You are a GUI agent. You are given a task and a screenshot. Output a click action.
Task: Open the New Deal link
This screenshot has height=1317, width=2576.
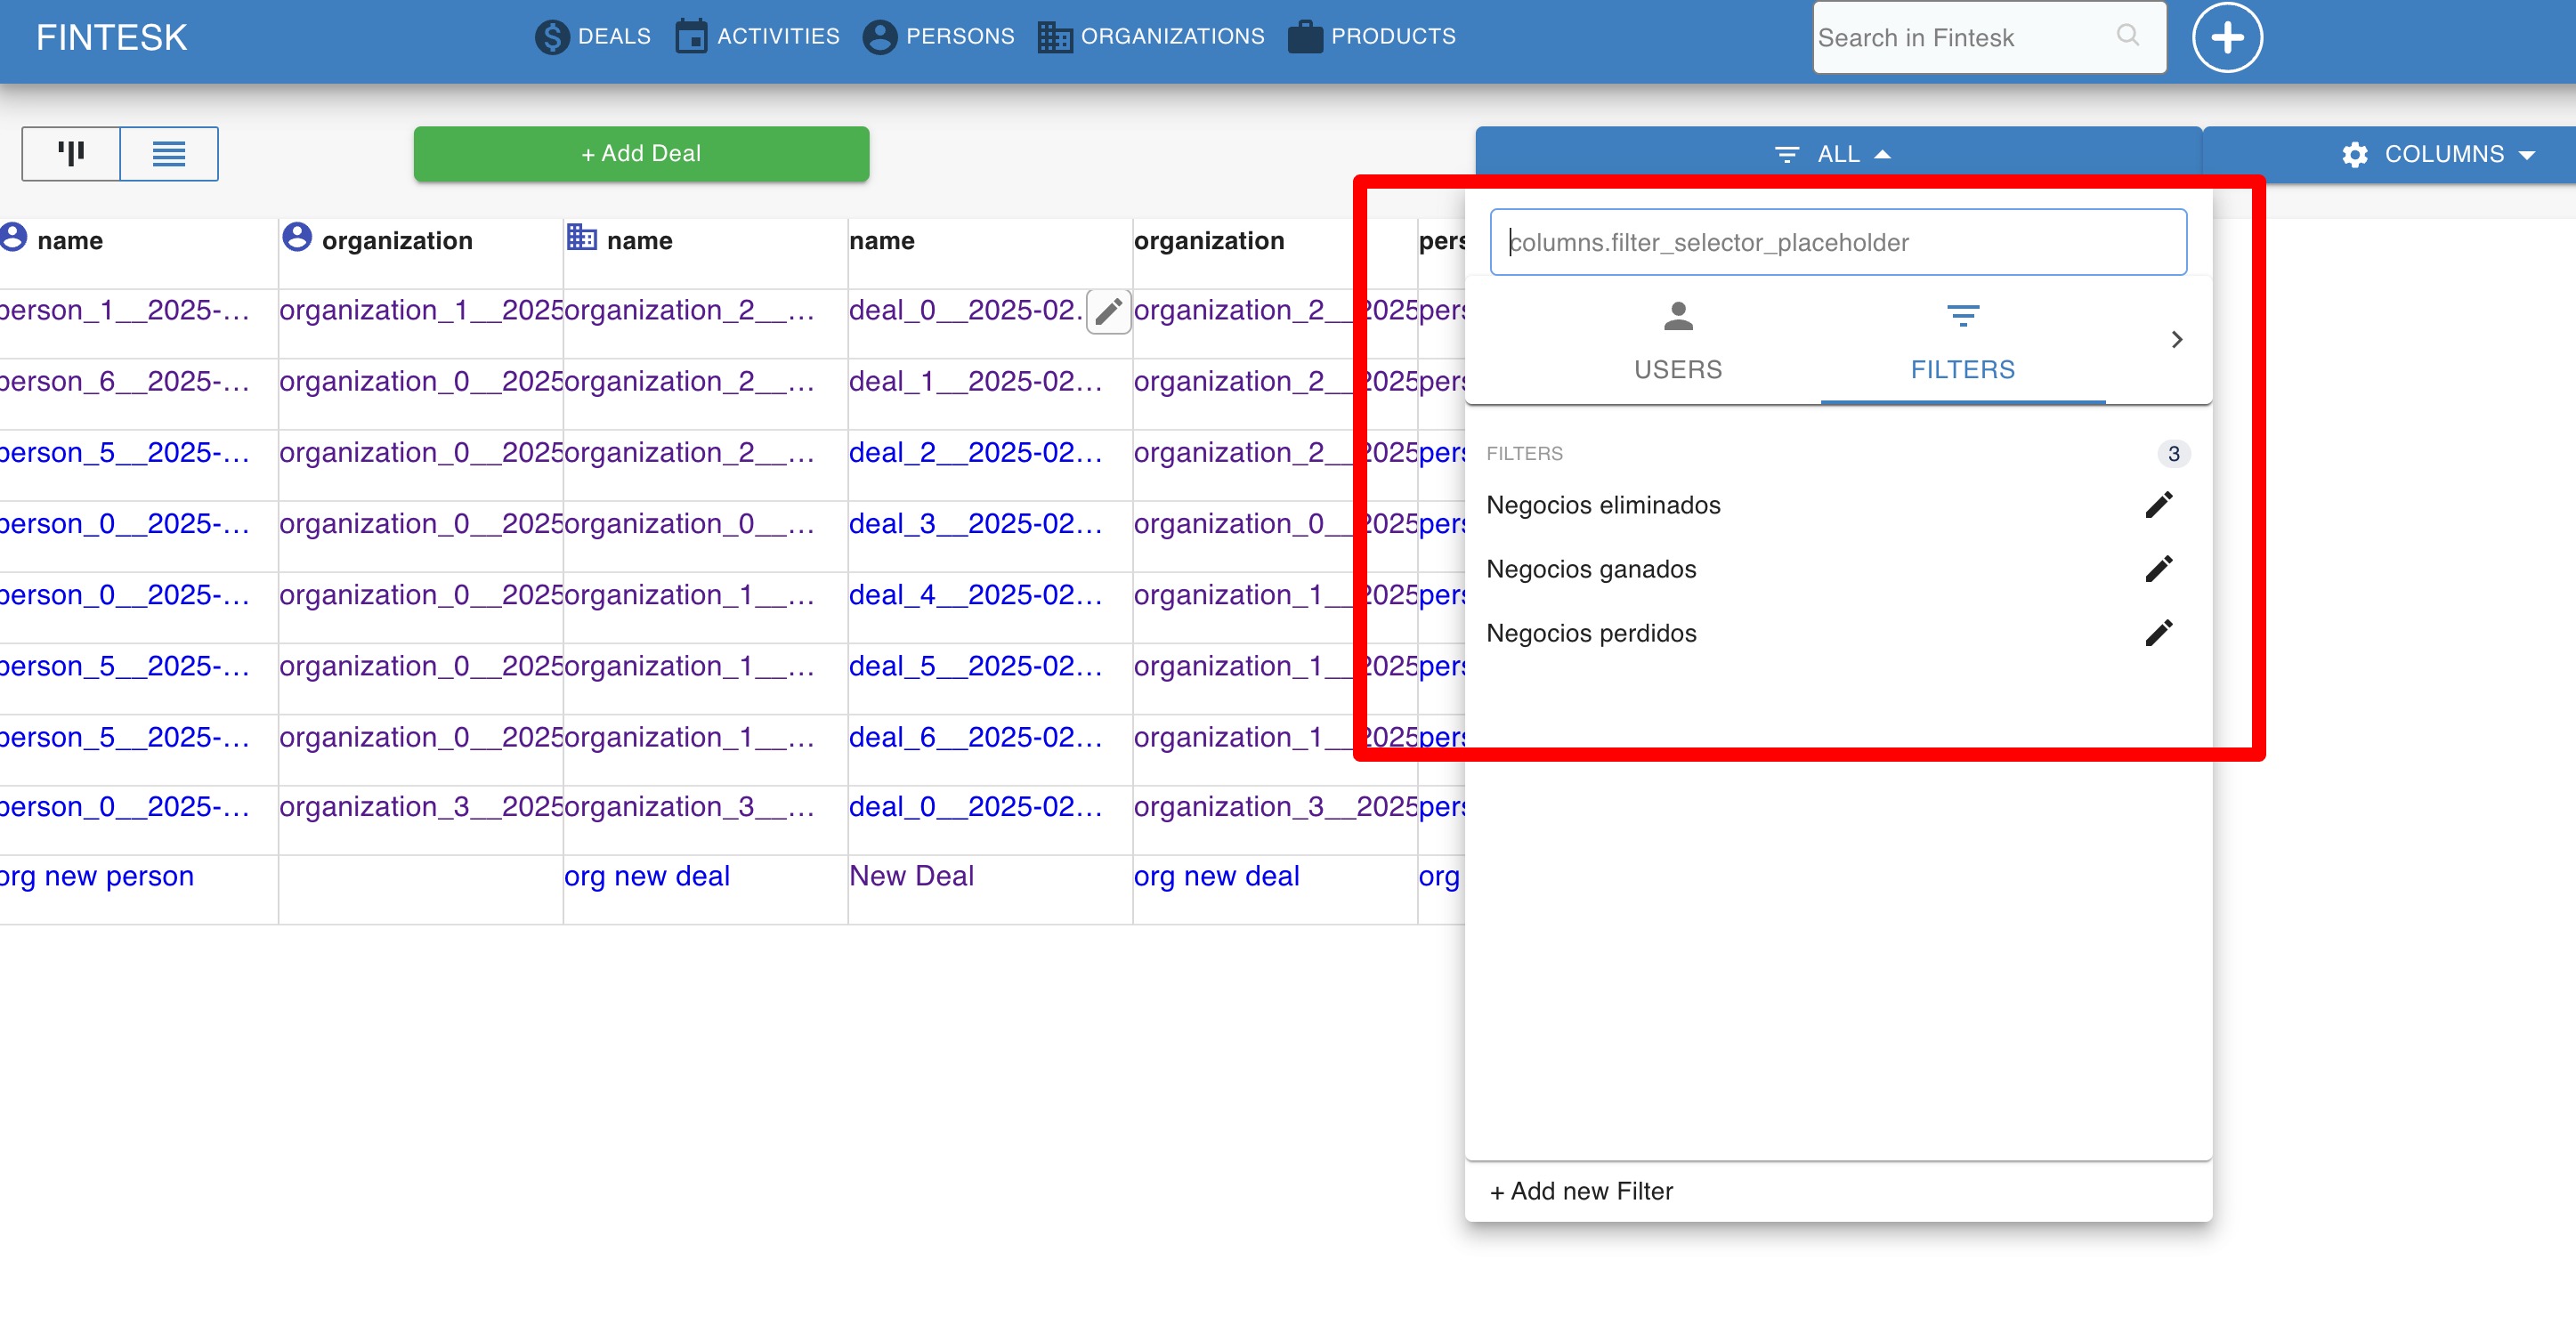tap(911, 876)
